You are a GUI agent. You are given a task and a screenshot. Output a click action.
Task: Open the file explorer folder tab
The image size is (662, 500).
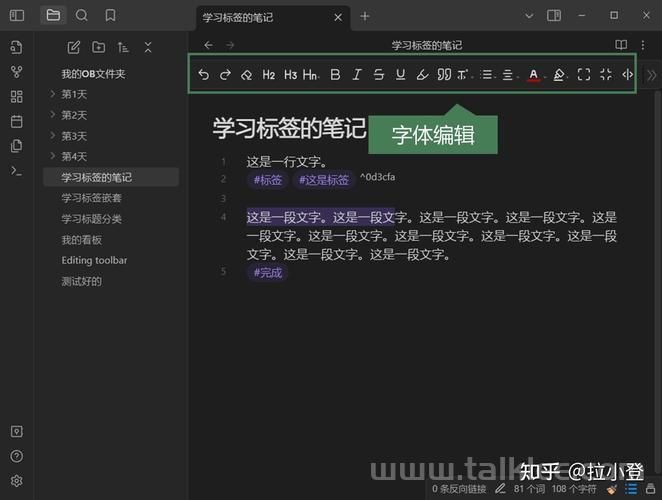pos(53,16)
